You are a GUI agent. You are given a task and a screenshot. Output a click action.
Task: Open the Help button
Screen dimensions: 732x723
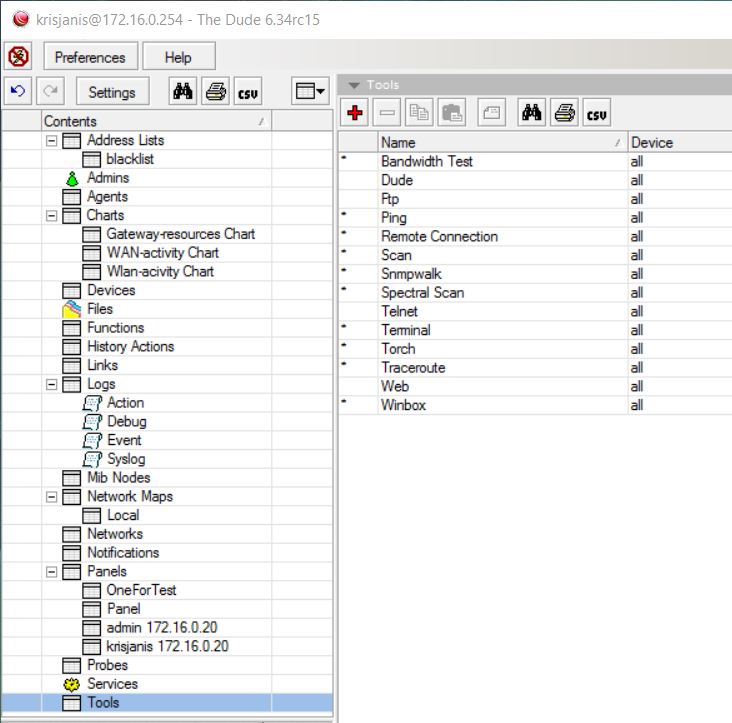(x=178, y=57)
